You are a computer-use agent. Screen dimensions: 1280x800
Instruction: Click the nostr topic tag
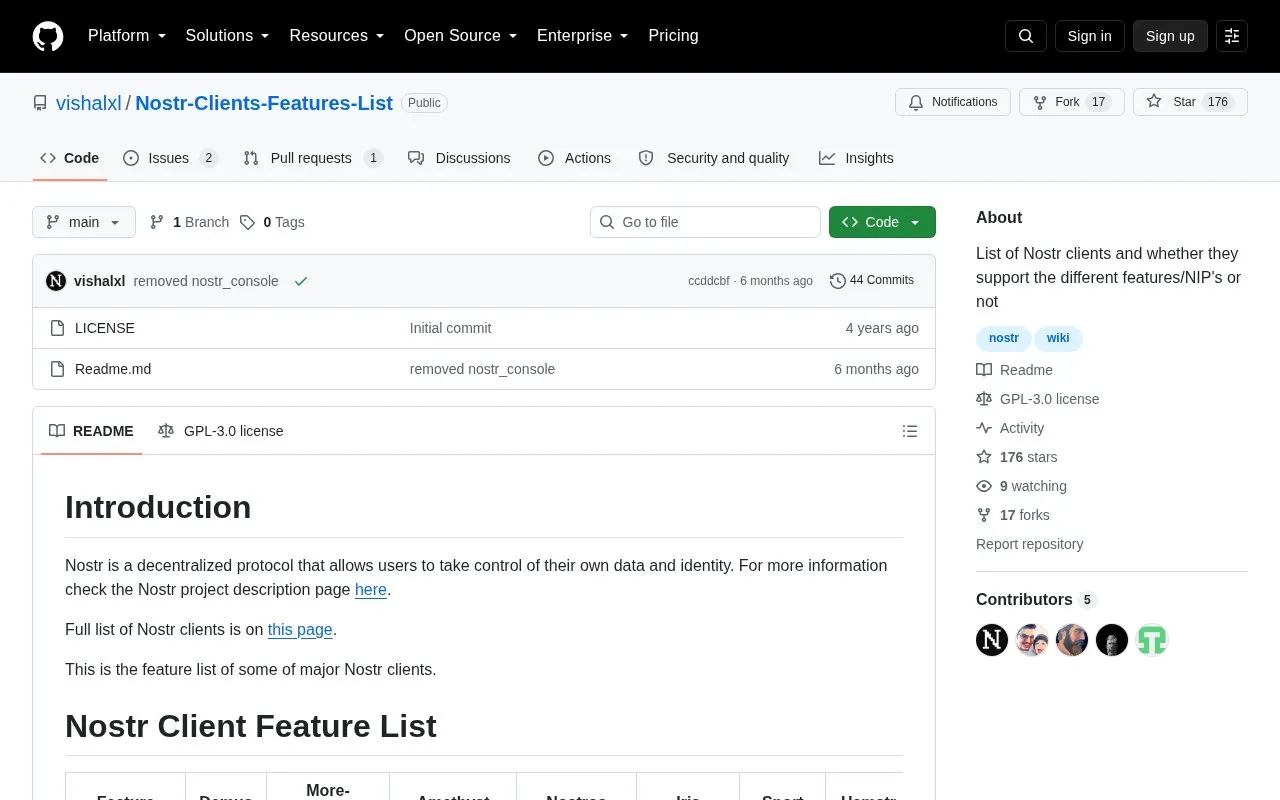[1004, 338]
